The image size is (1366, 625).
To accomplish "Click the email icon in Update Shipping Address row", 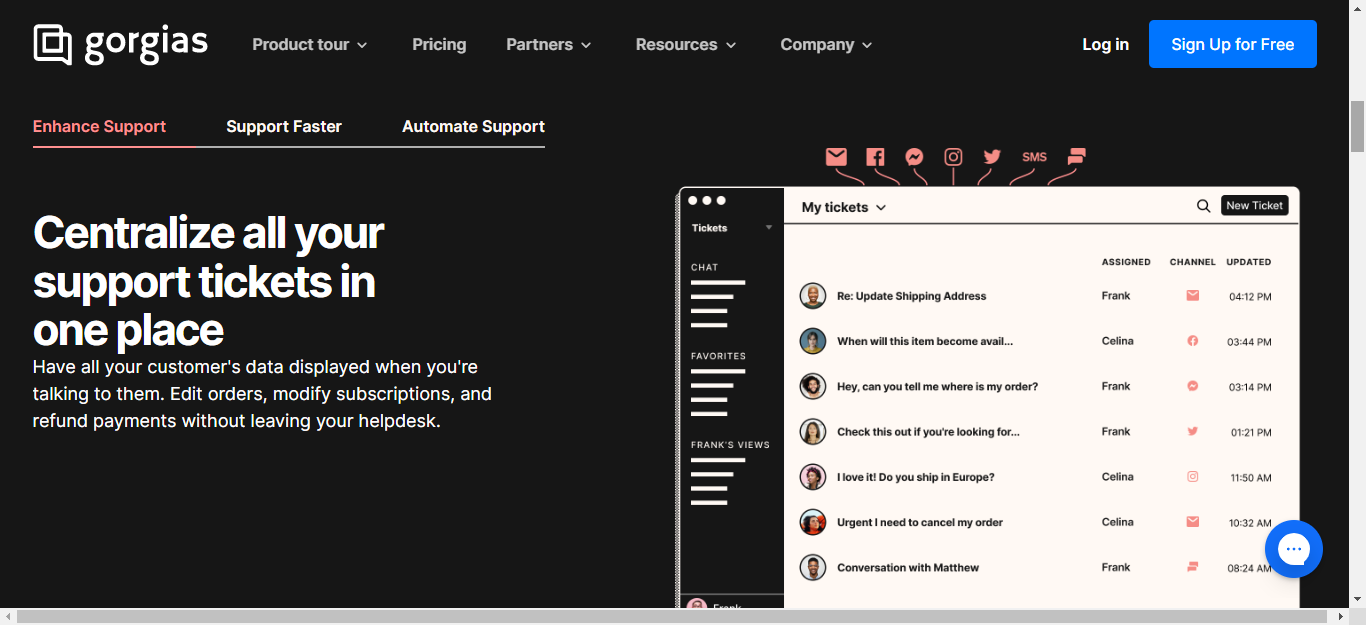I will 1192,296.
